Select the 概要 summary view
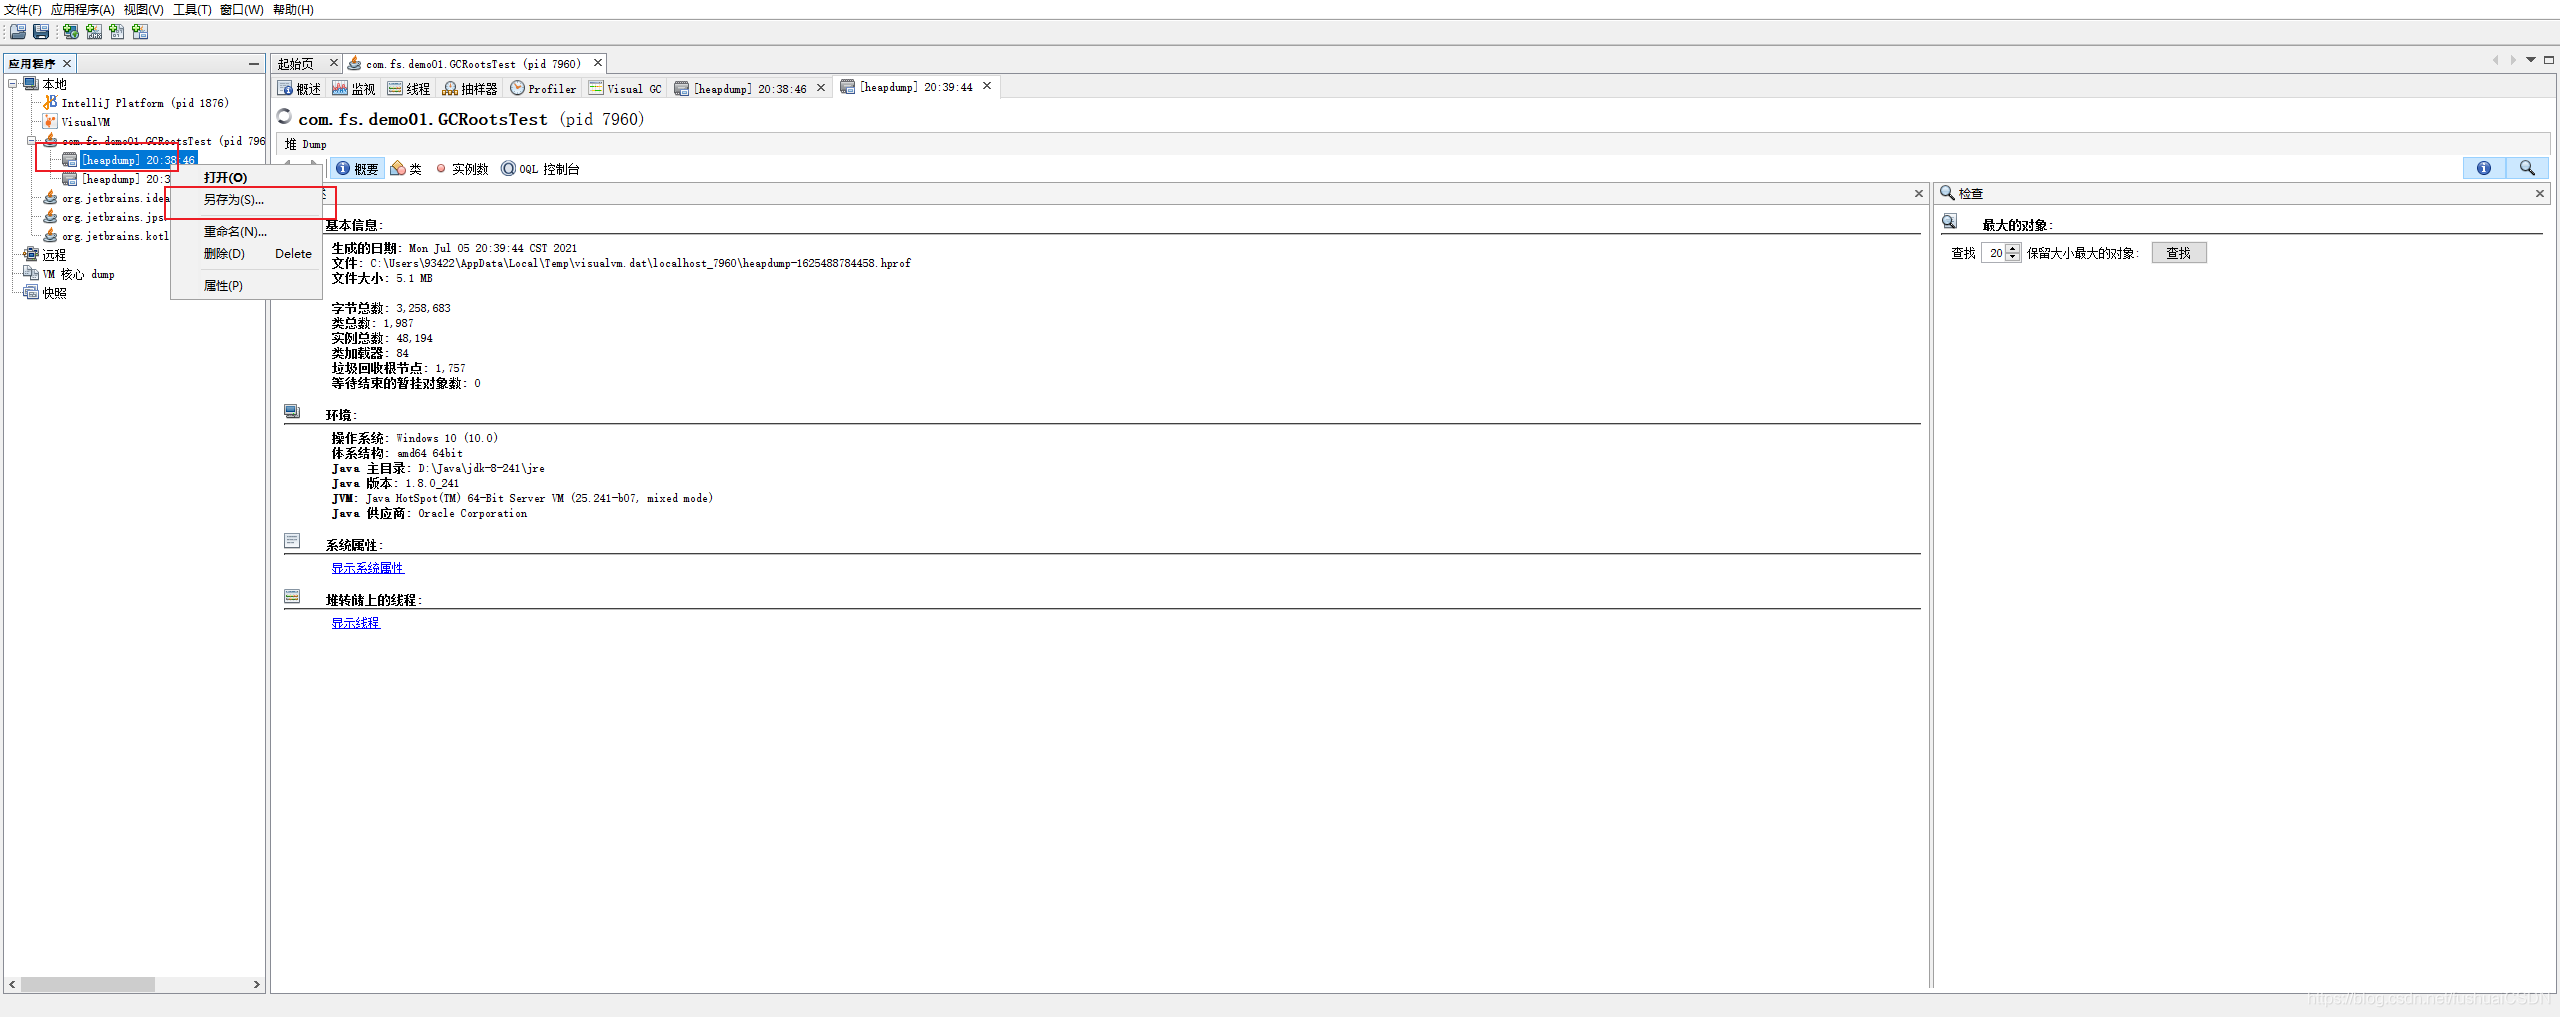 click(357, 169)
